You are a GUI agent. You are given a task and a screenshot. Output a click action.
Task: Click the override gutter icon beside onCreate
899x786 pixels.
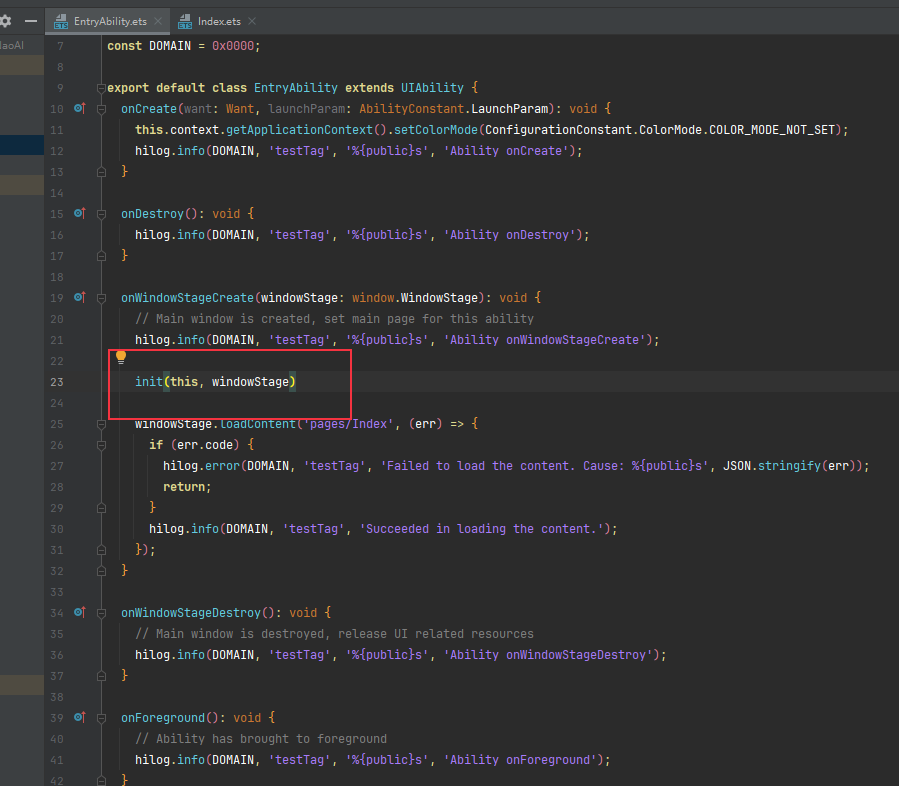coord(81,108)
